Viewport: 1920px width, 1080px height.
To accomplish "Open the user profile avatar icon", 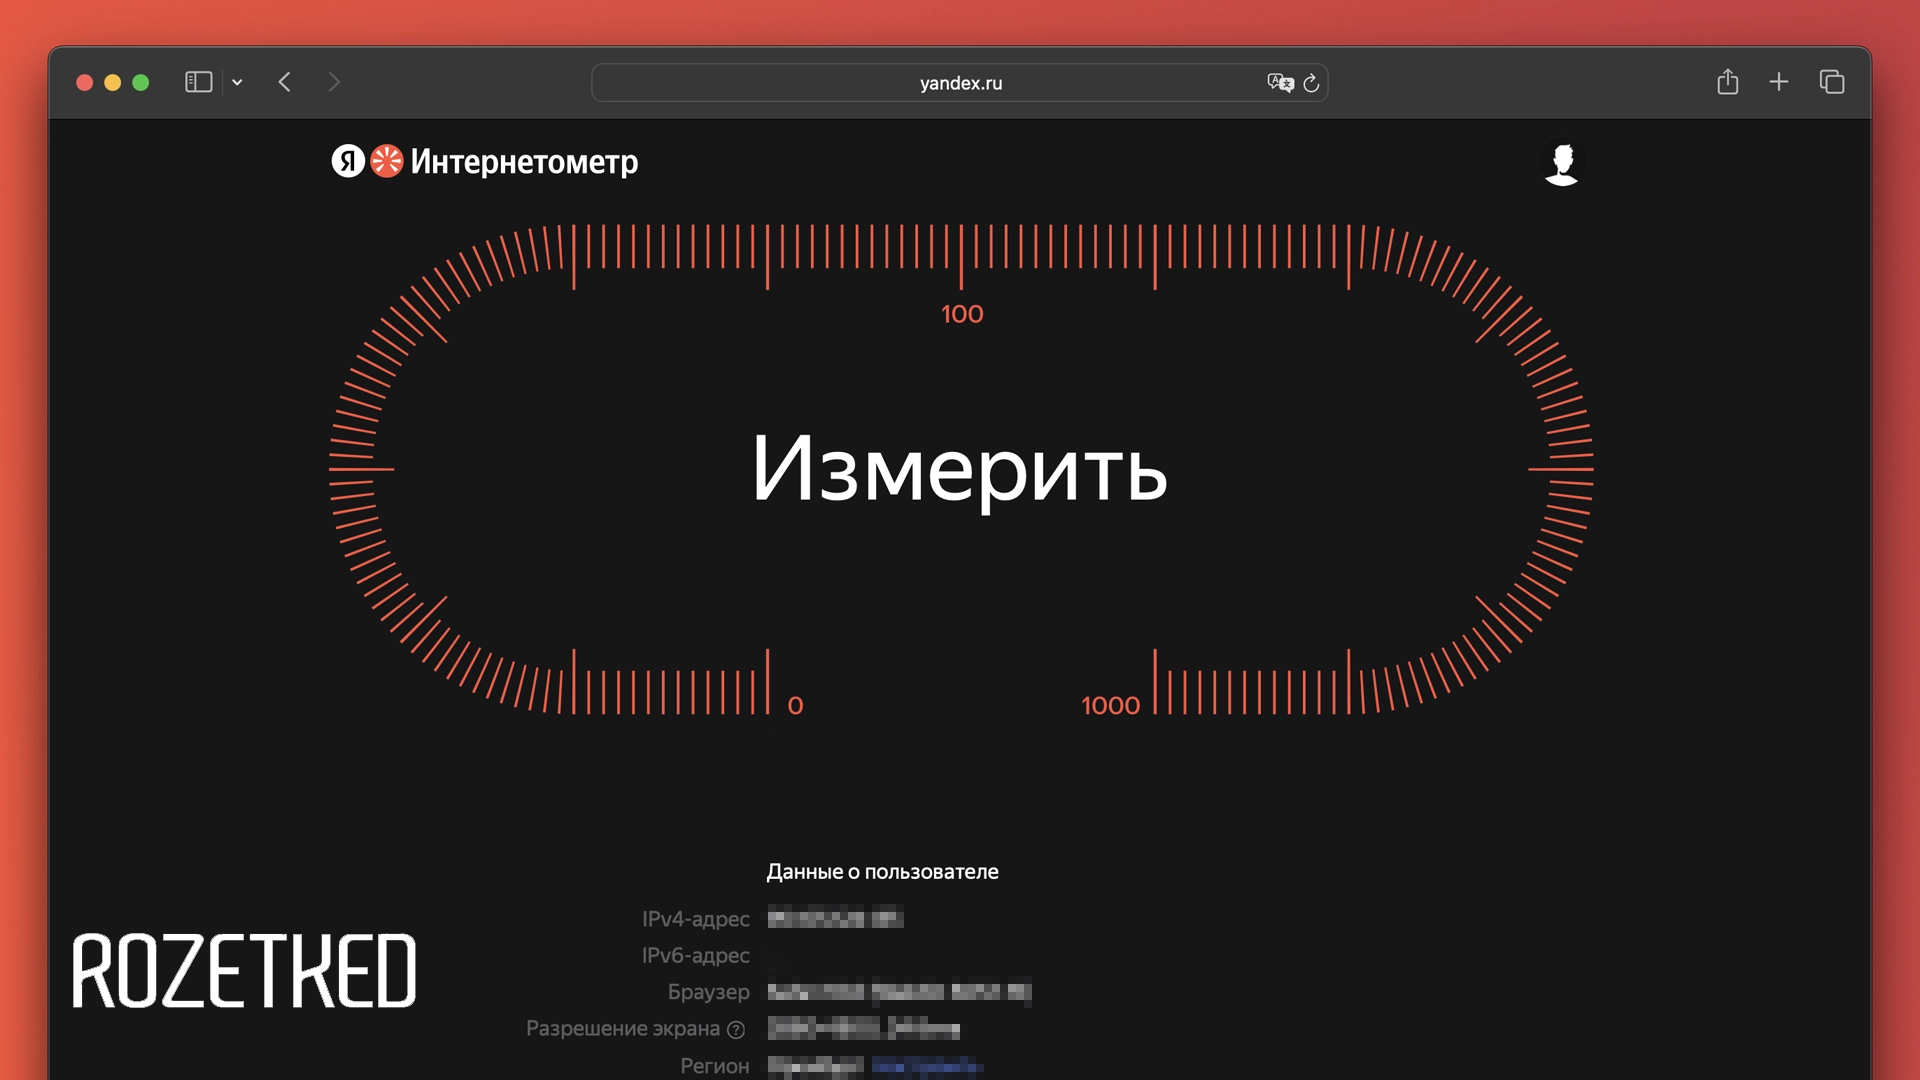I will 1563,163.
